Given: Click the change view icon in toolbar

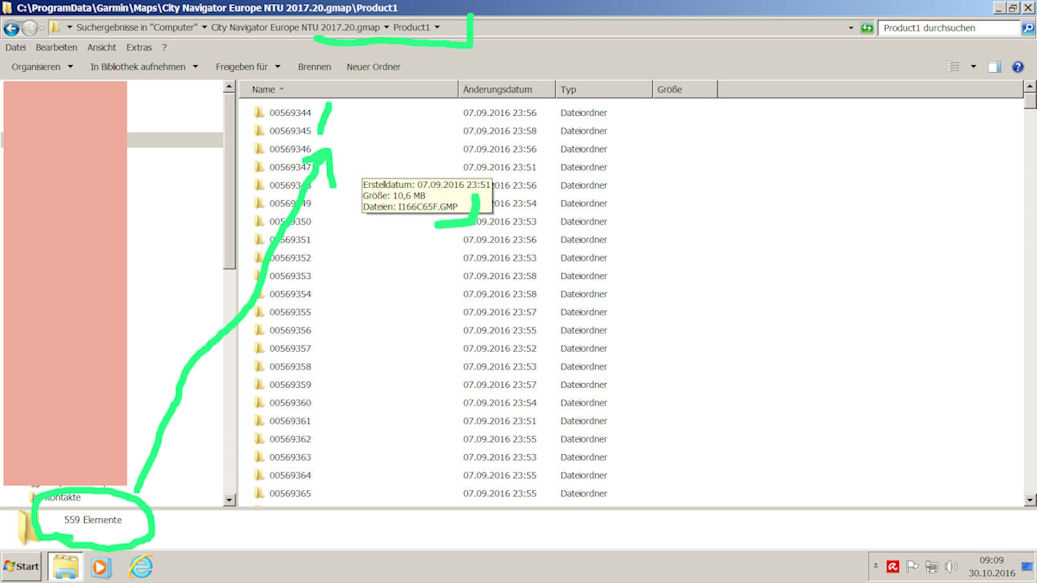Looking at the screenshot, I should (953, 67).
